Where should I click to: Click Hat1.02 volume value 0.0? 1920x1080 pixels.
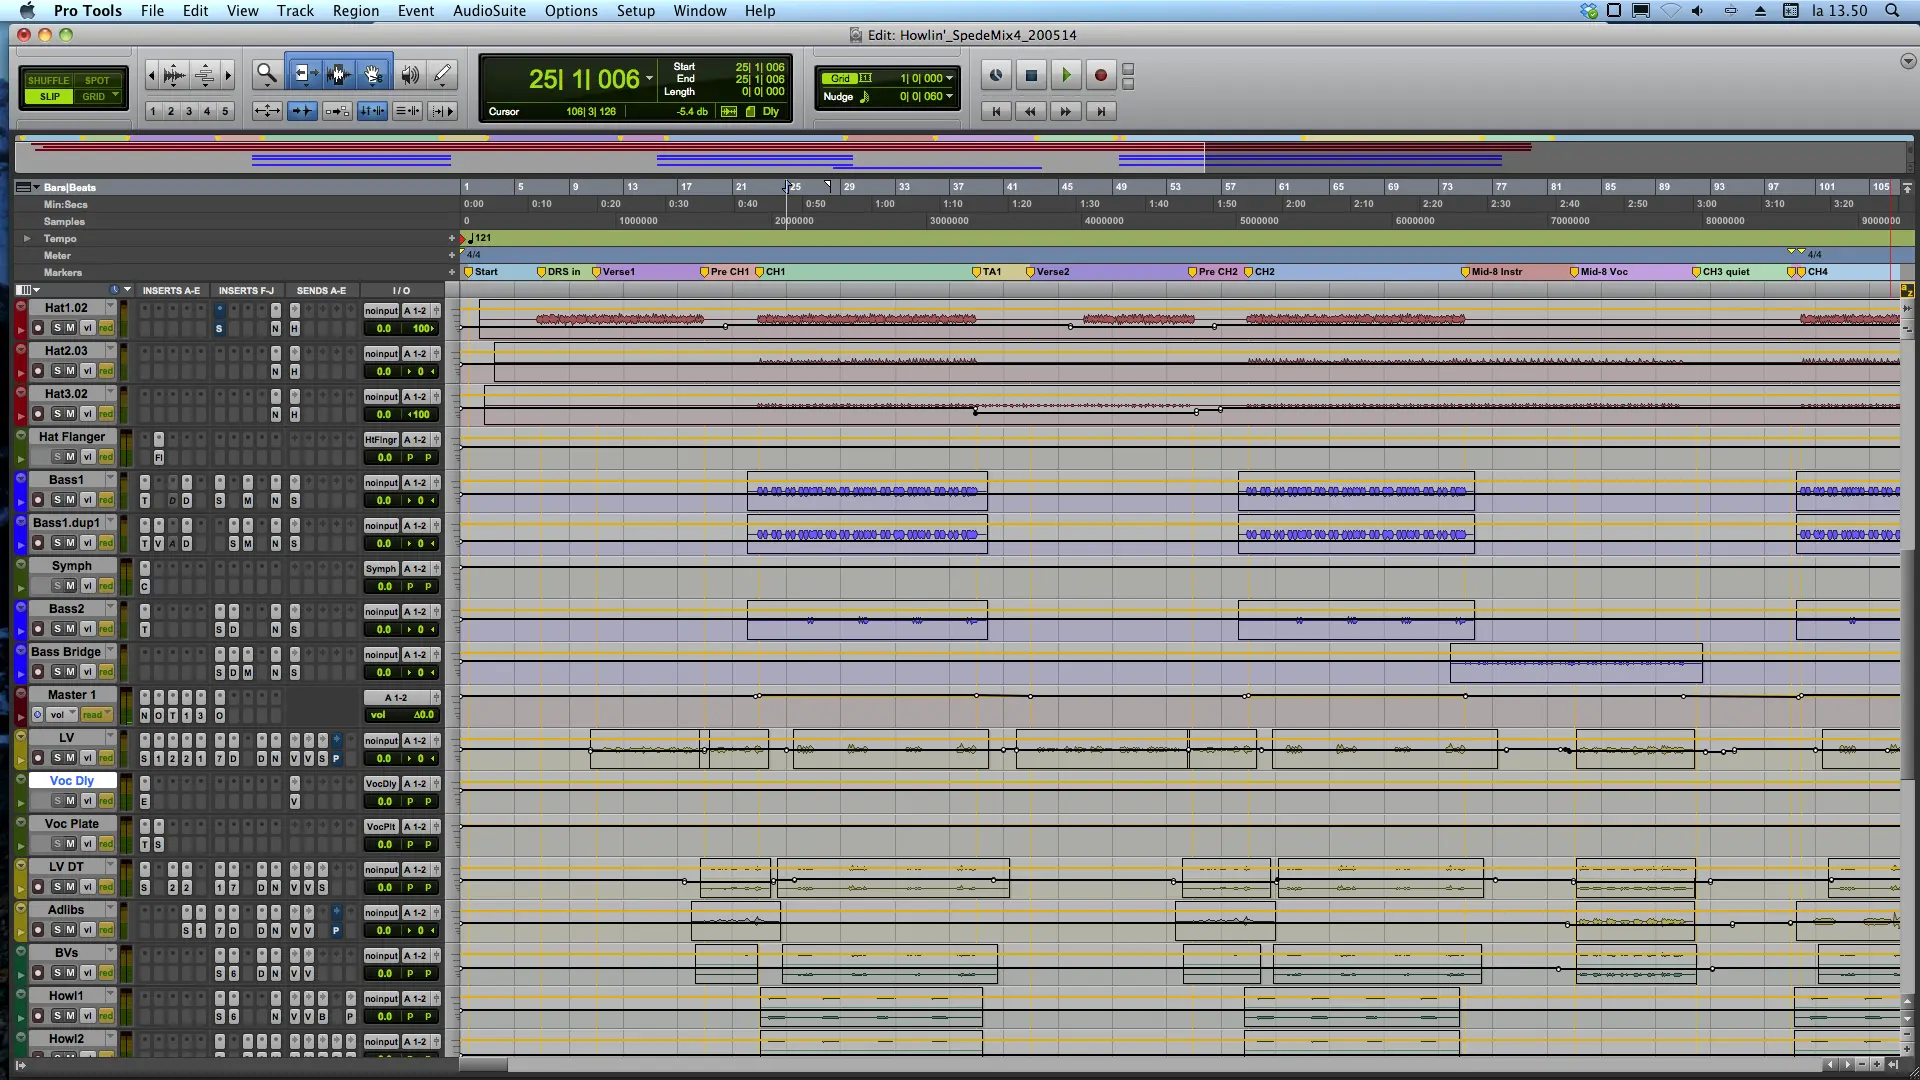click(384, 329)
